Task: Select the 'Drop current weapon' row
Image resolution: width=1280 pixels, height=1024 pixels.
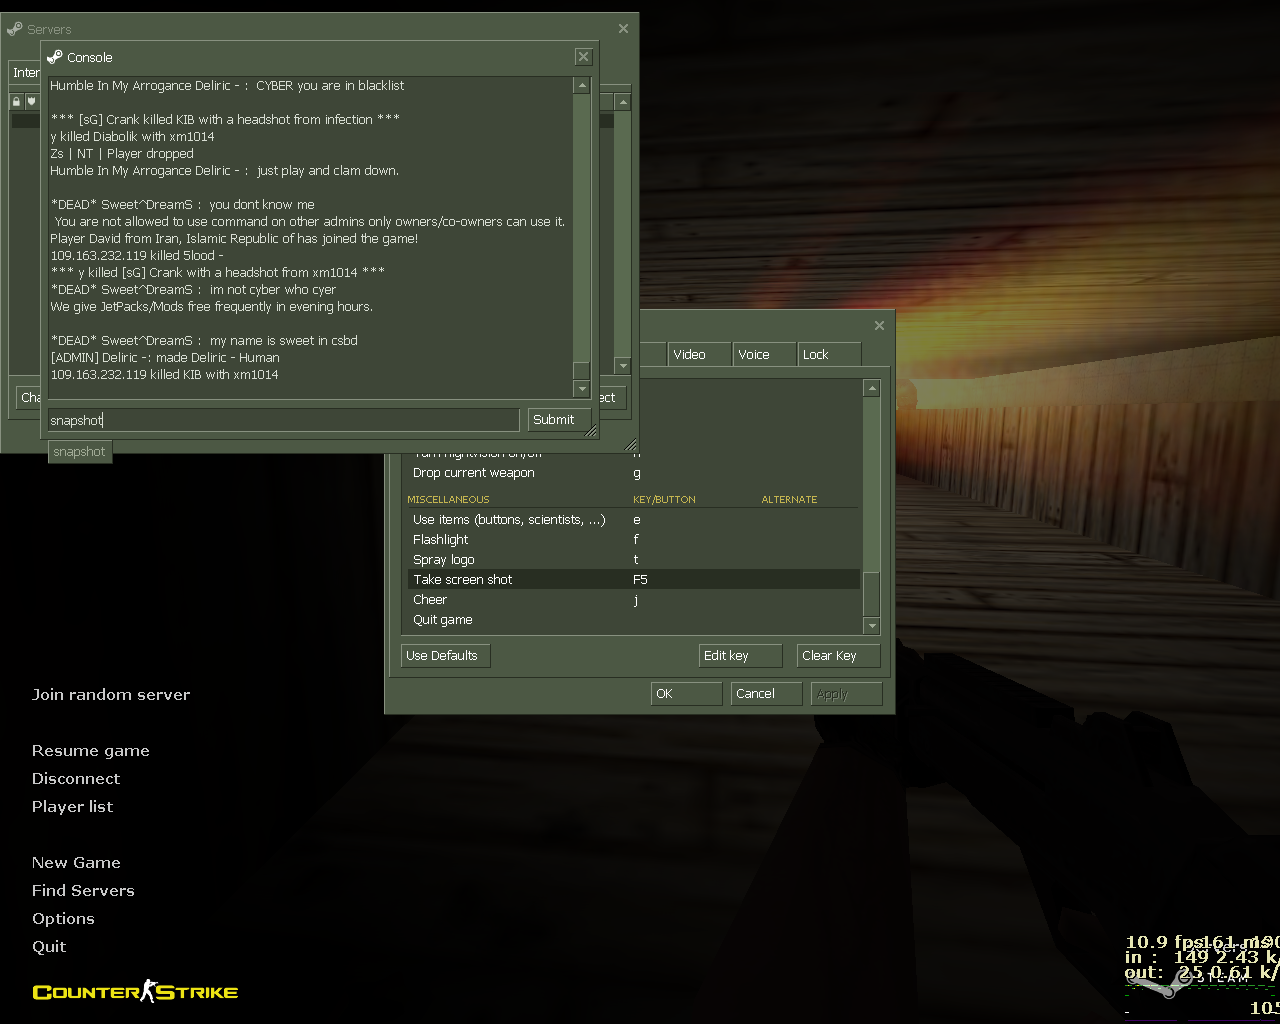Action: [632, 473]
